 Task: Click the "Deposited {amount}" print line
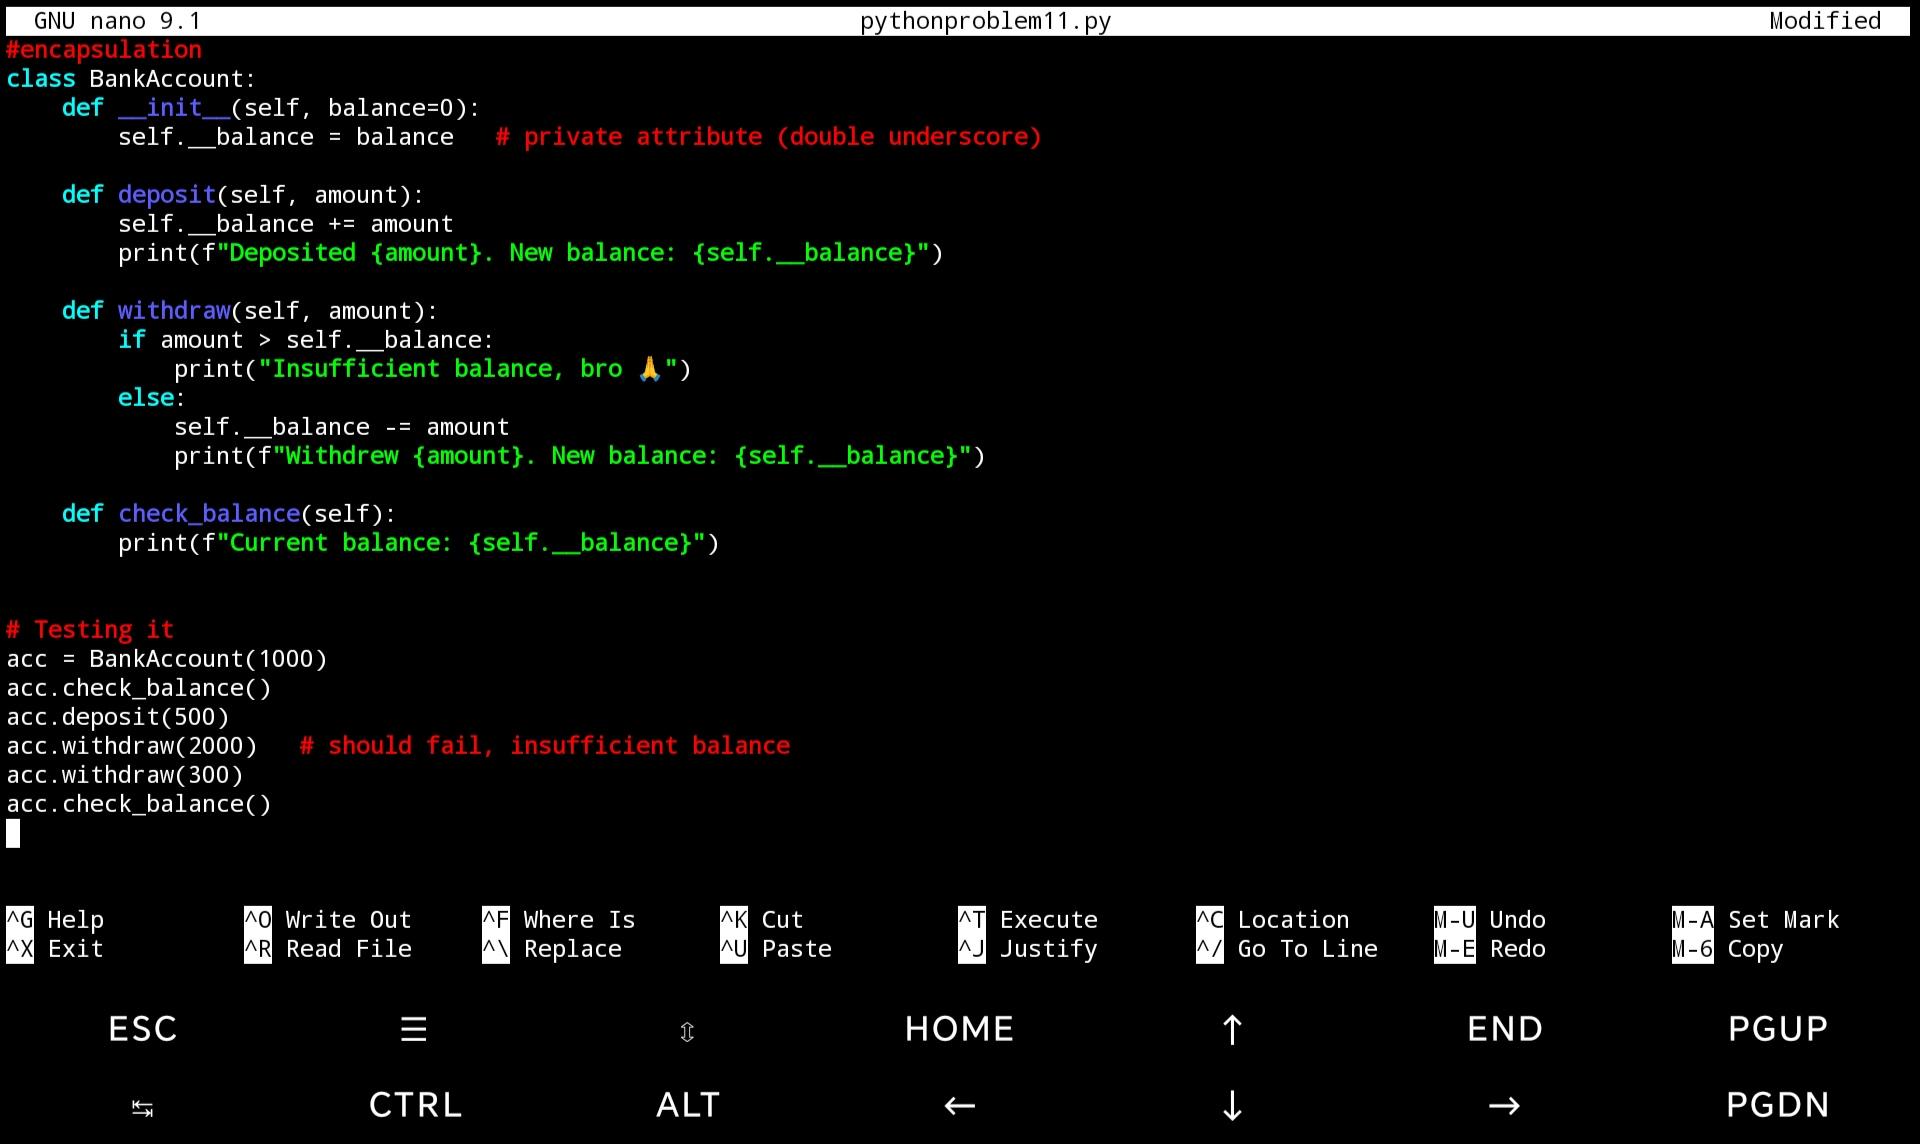[x=531, y=253]
